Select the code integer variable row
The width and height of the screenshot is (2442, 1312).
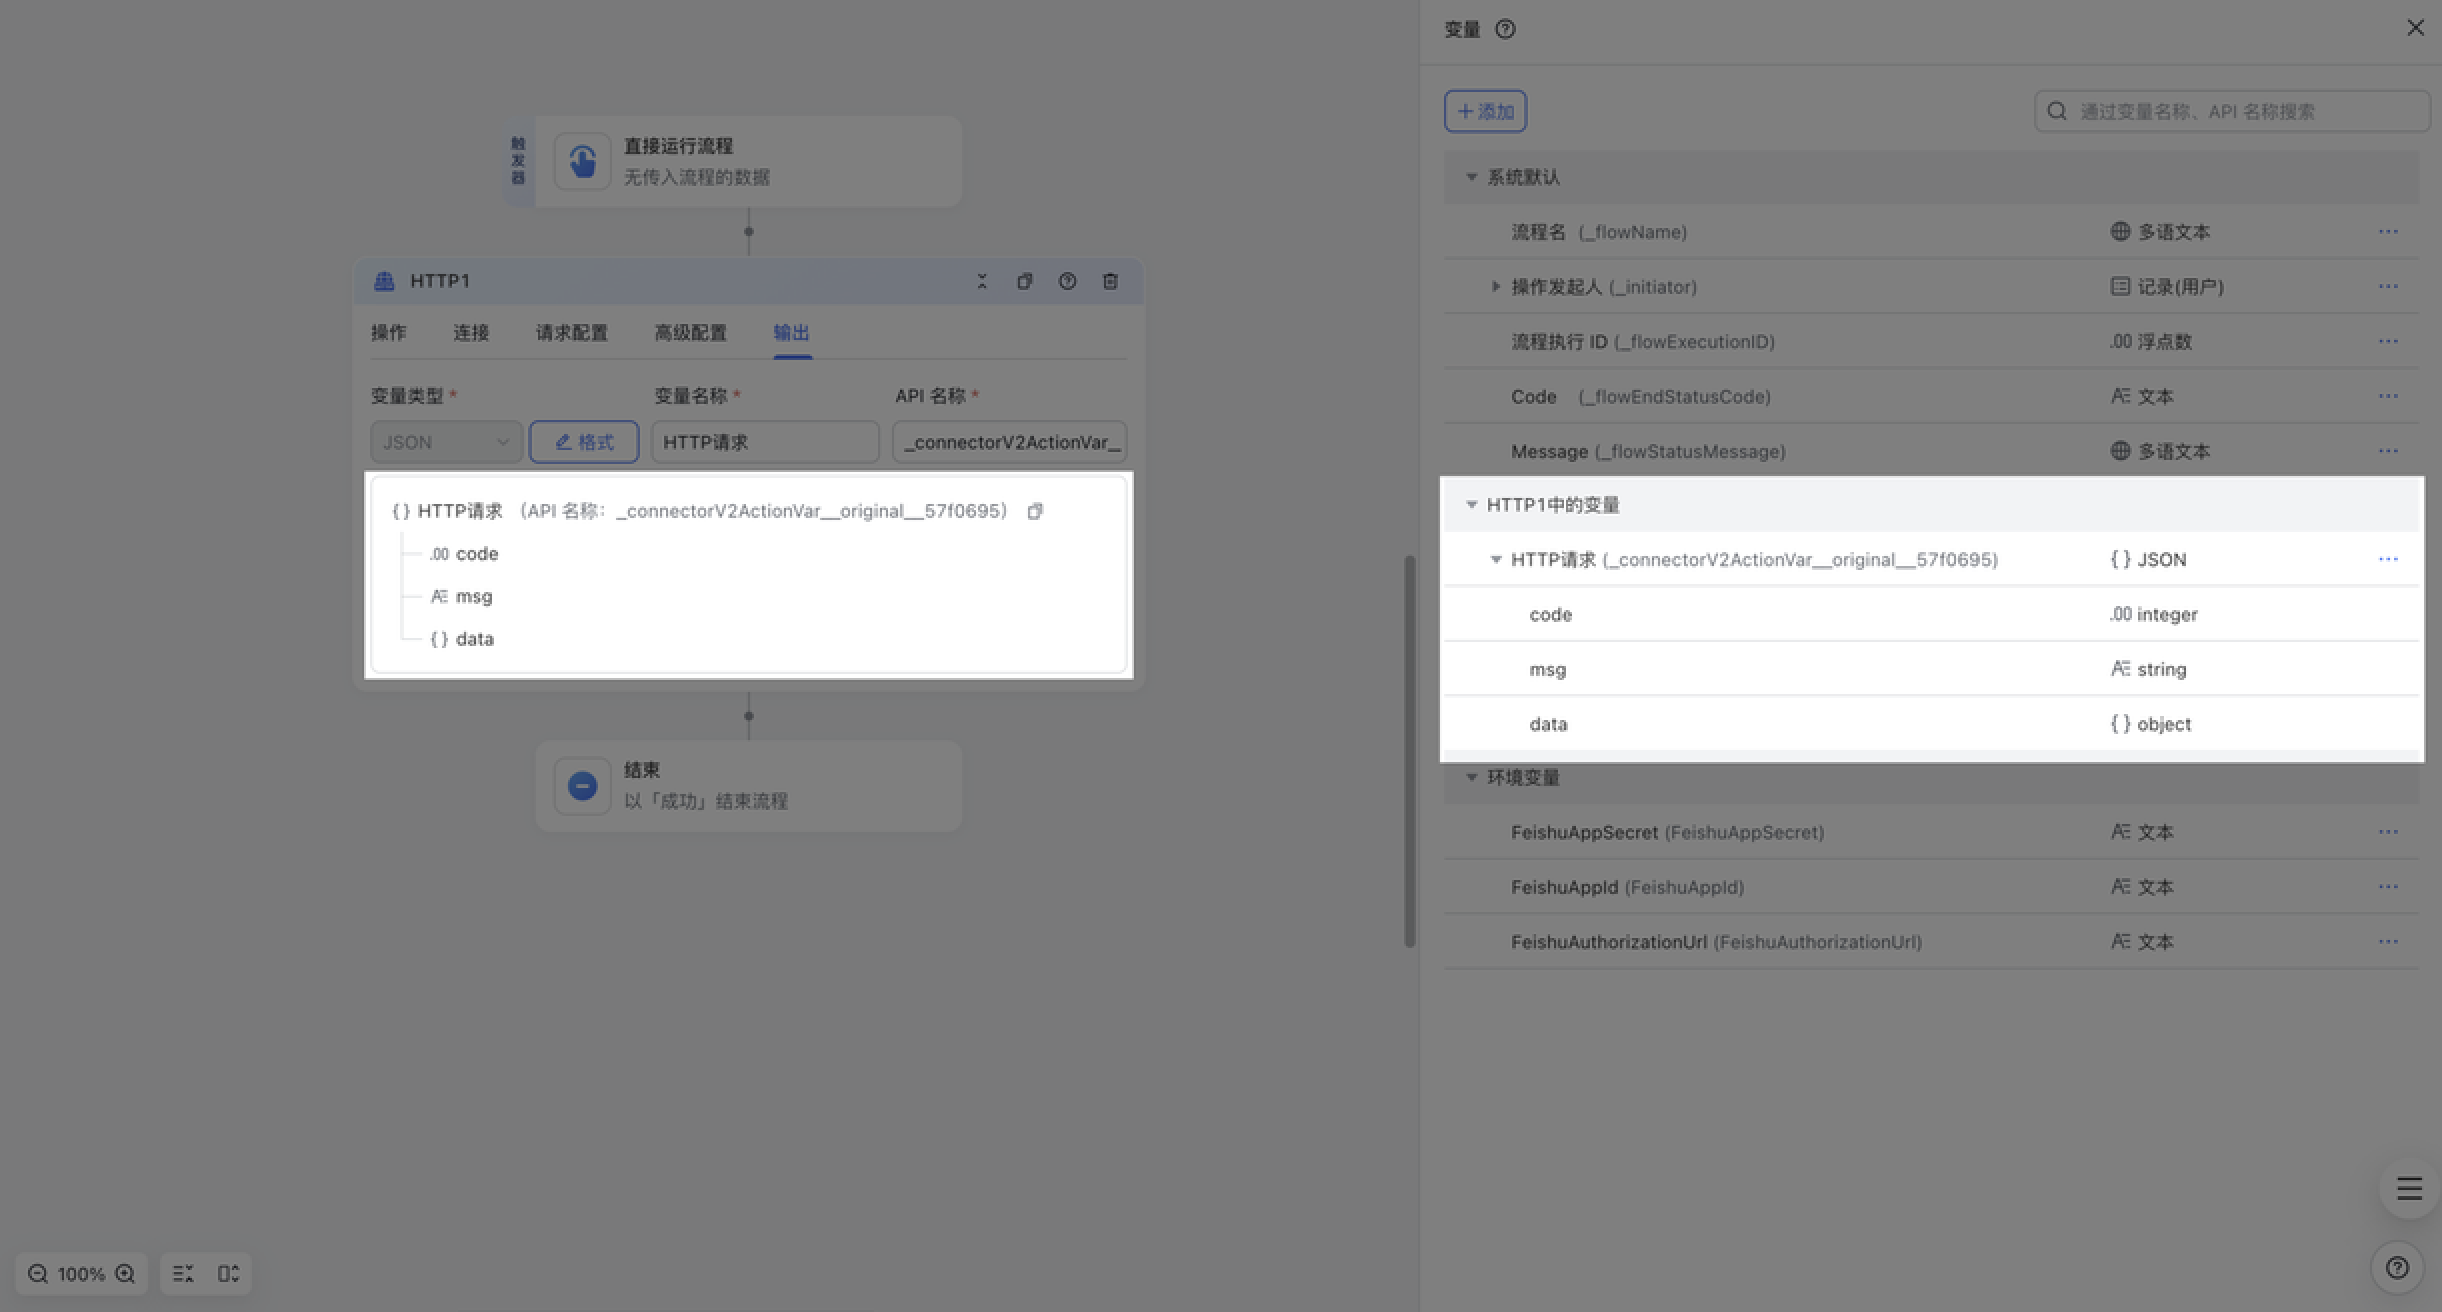click(x=1931, y=615)
